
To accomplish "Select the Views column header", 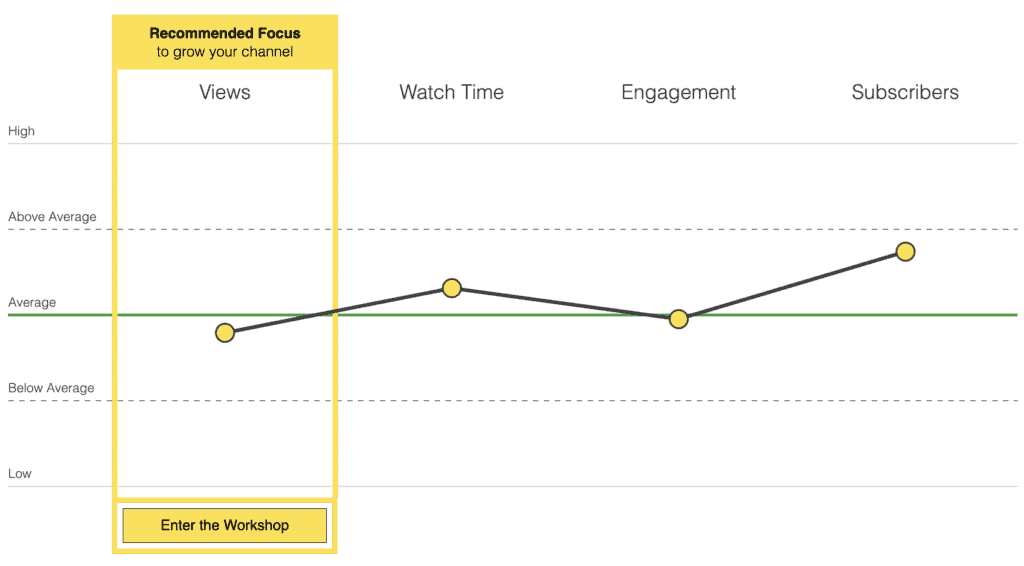I will tap(225, 92).
